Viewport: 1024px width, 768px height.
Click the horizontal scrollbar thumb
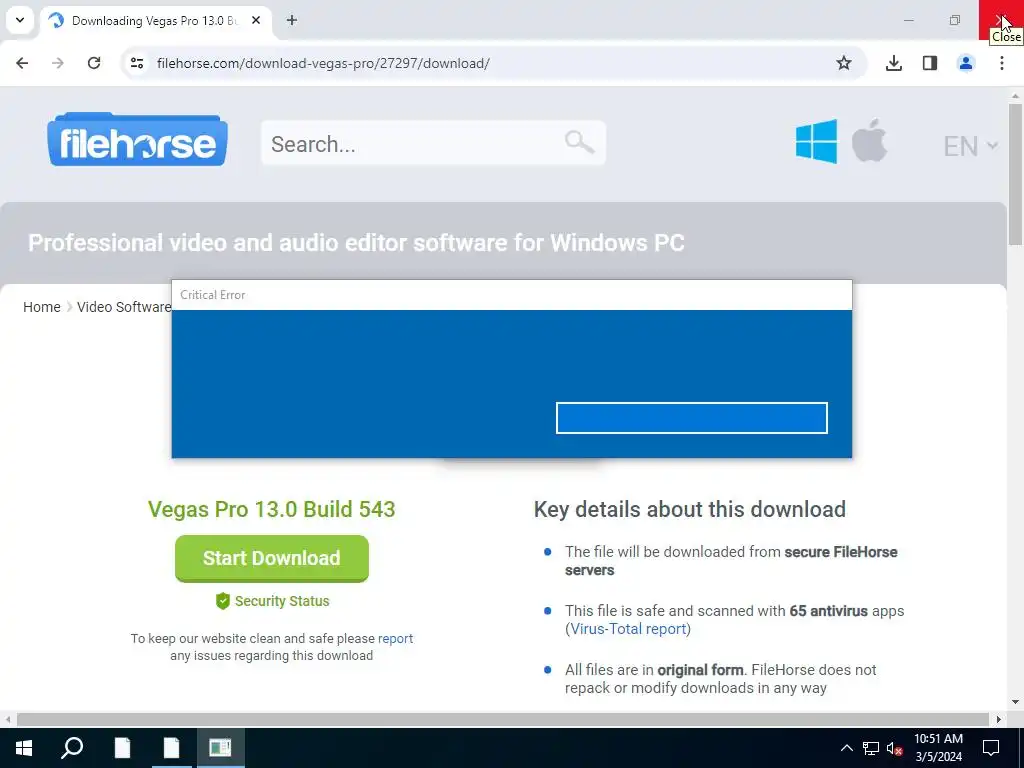(x=503, y=720)
